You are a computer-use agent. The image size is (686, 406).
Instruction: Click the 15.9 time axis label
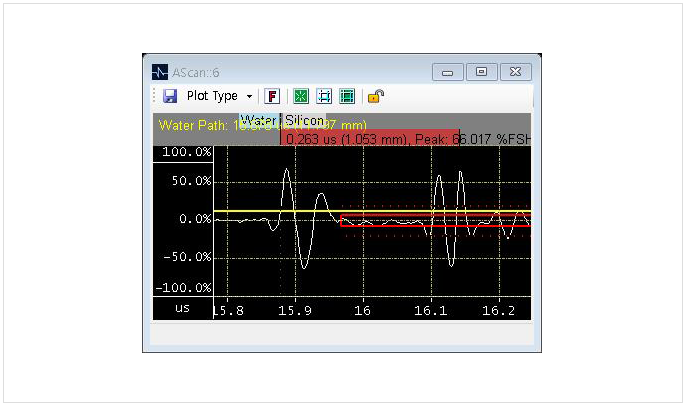click(x=295, y=311)
